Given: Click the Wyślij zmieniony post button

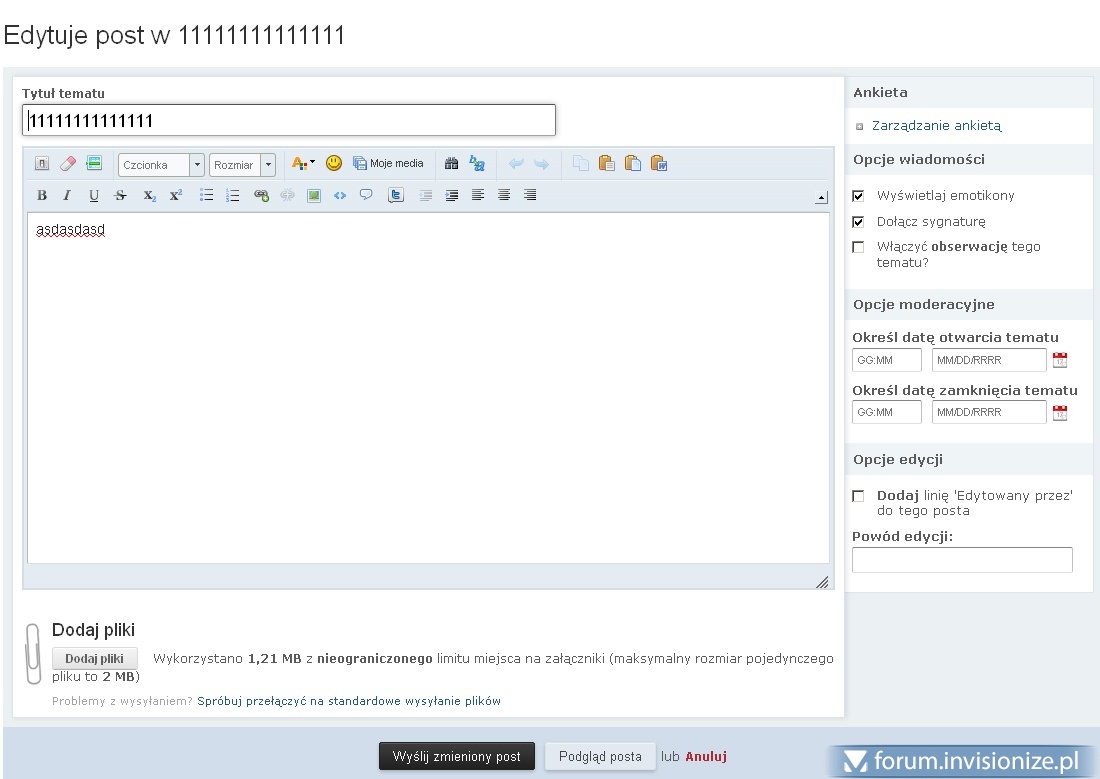Looking at the screenshot, I should (x=457, y=756).
